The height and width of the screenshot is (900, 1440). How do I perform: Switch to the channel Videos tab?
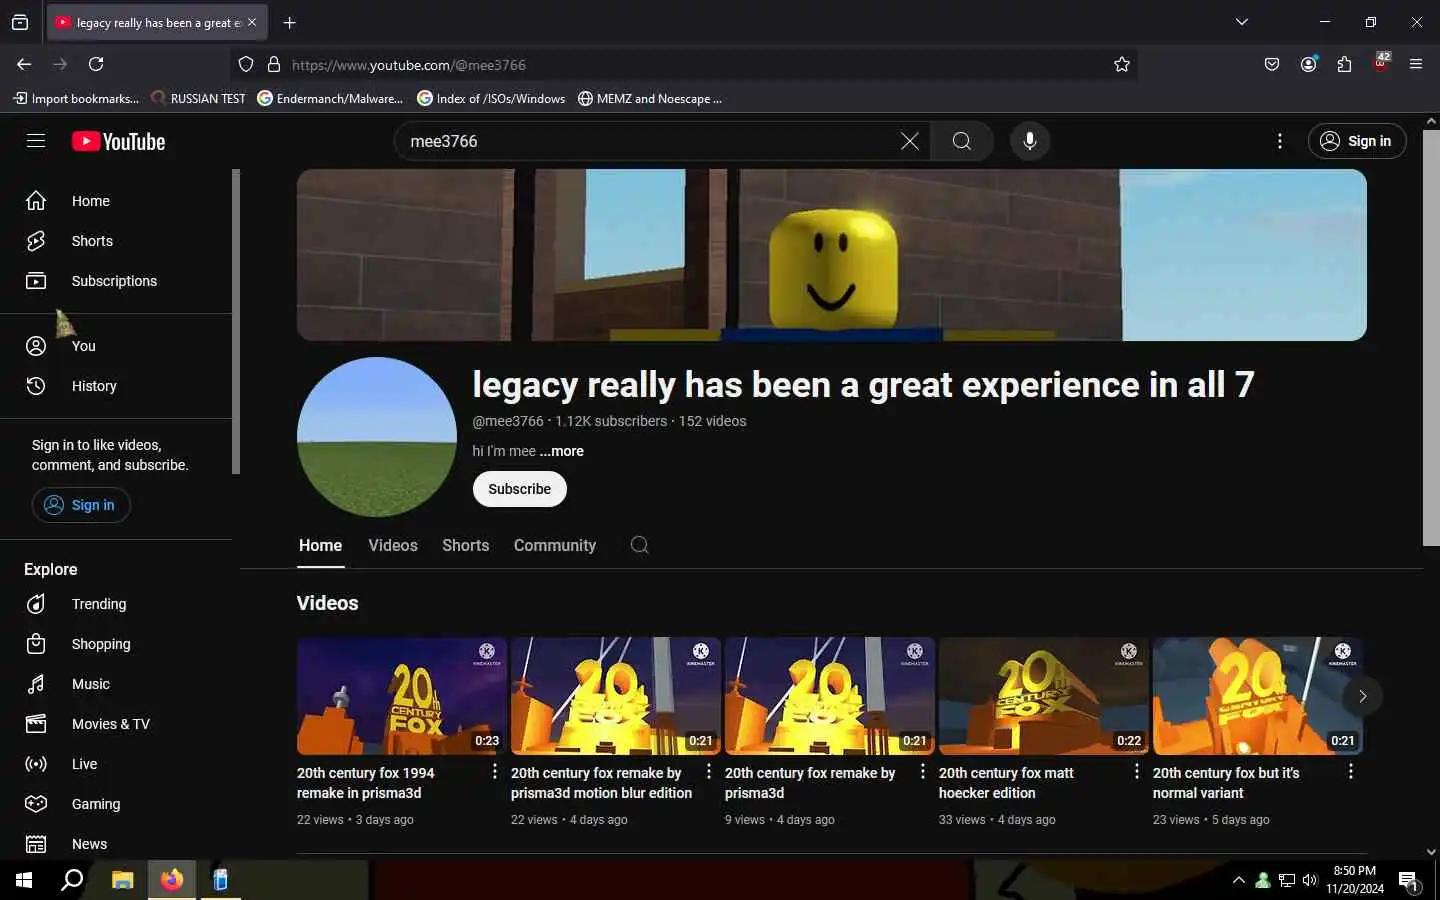(x=393, y=545)
